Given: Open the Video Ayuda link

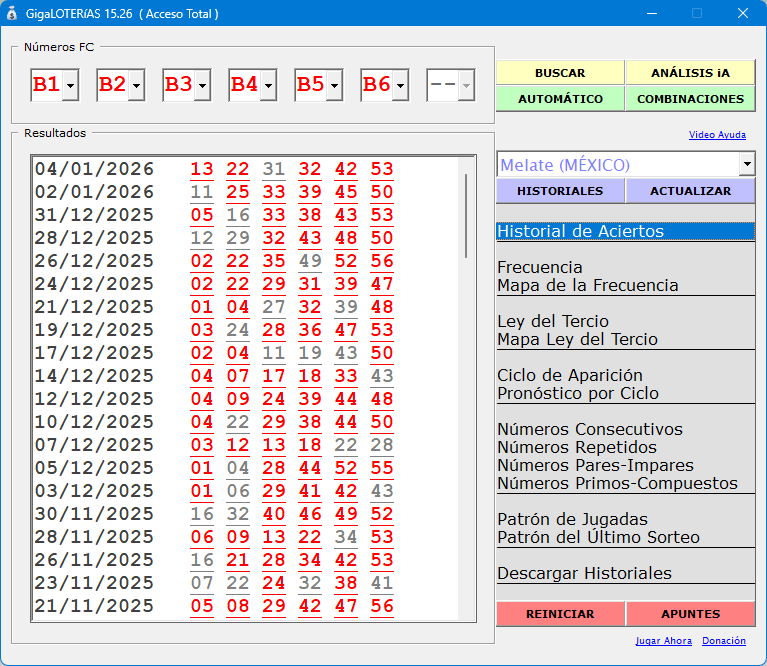Looking at the screenshot, I should click(x=717, y=134).
